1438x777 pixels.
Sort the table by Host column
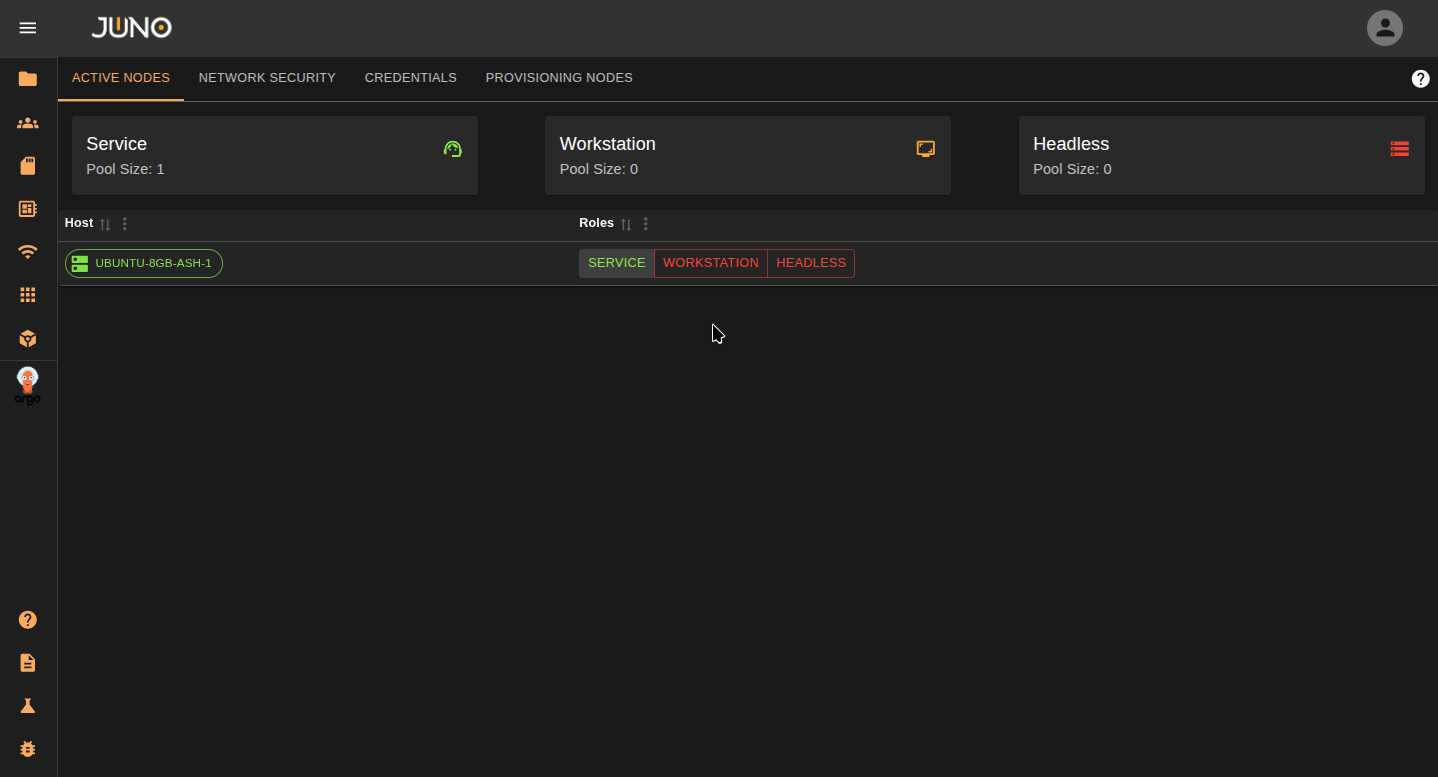click(x=105, y=224)
